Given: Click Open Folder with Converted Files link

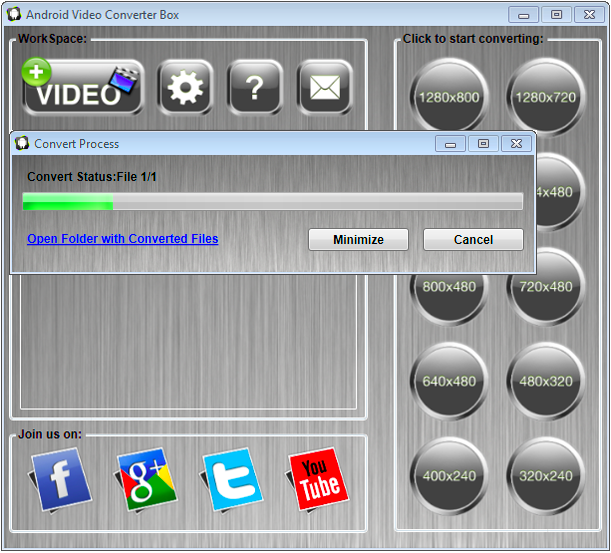Looking at the screenshot, I should coord(123,239).
